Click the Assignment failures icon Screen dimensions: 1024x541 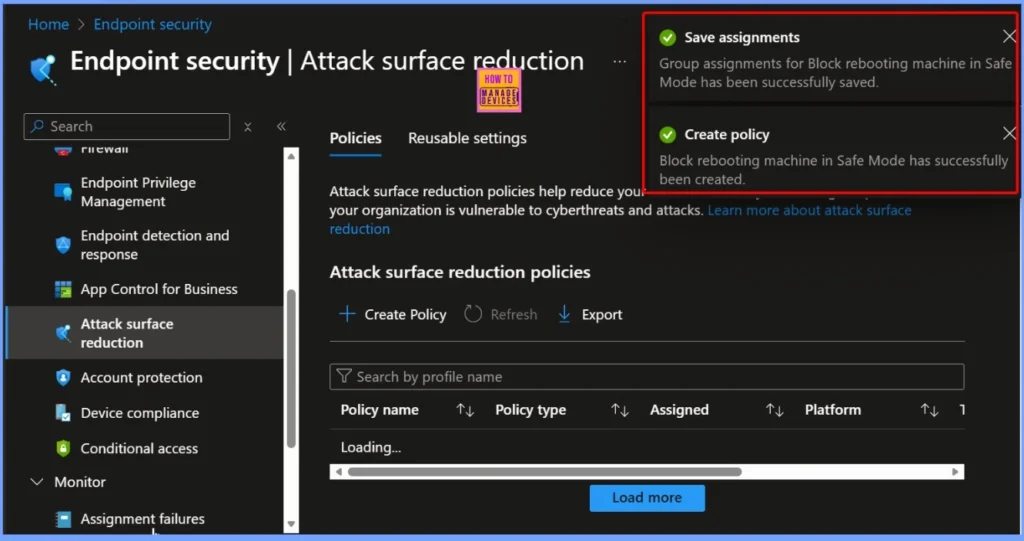pos(63,519)
